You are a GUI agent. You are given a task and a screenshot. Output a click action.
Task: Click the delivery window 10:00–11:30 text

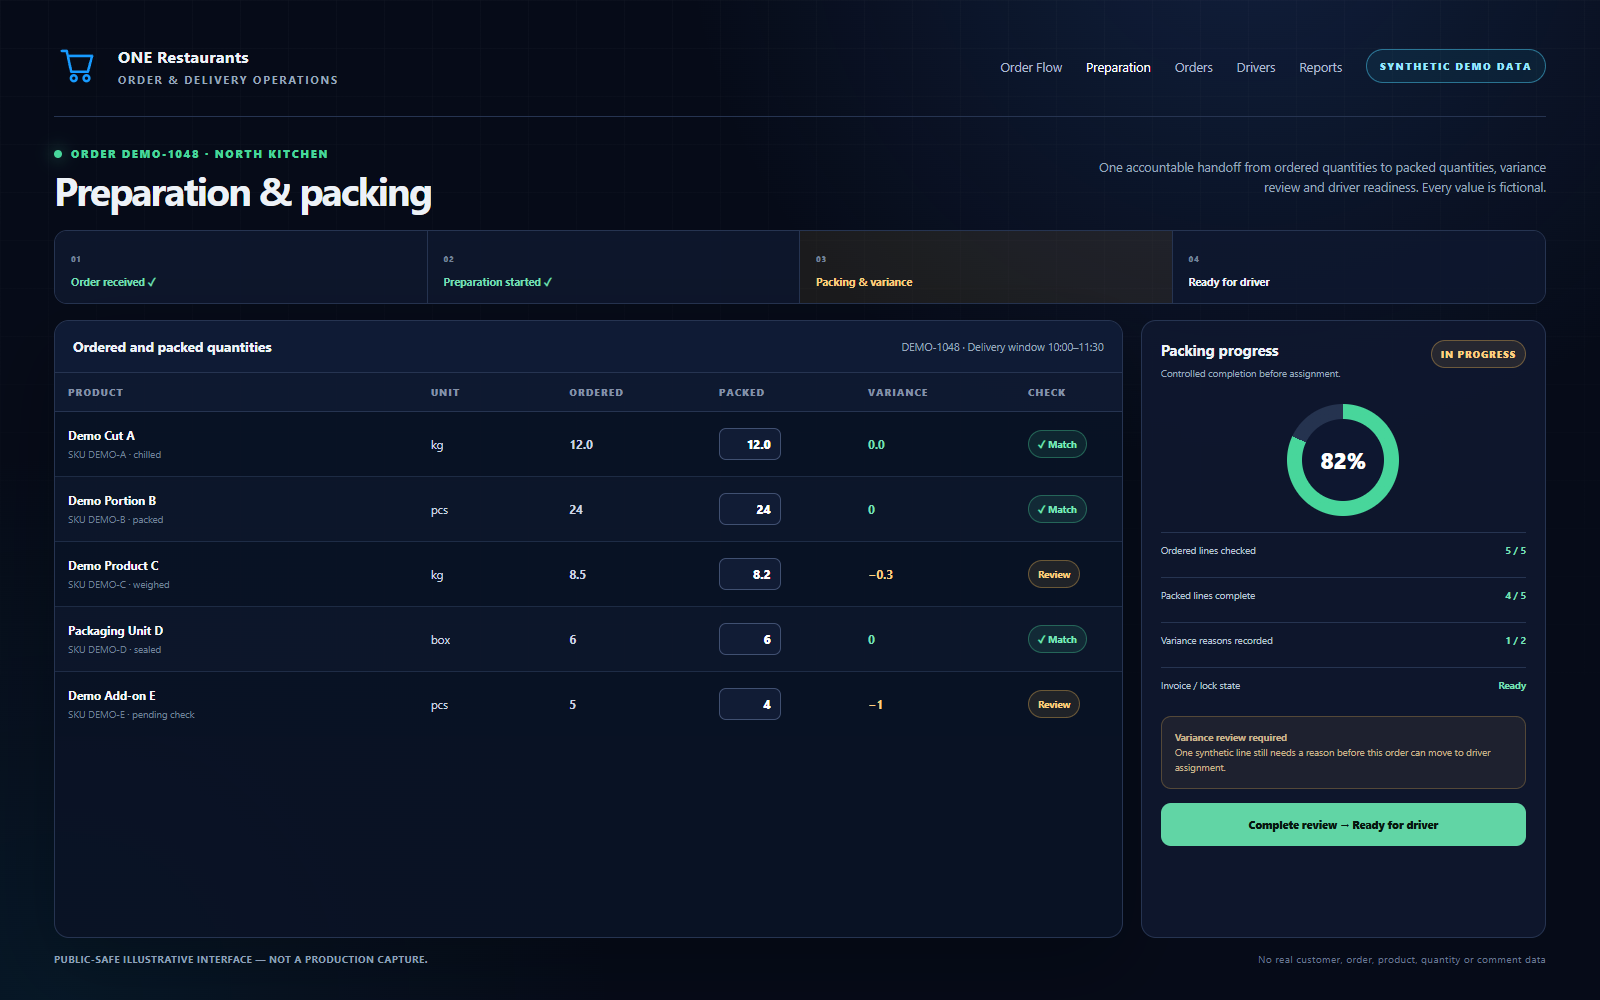(1035, 347)
